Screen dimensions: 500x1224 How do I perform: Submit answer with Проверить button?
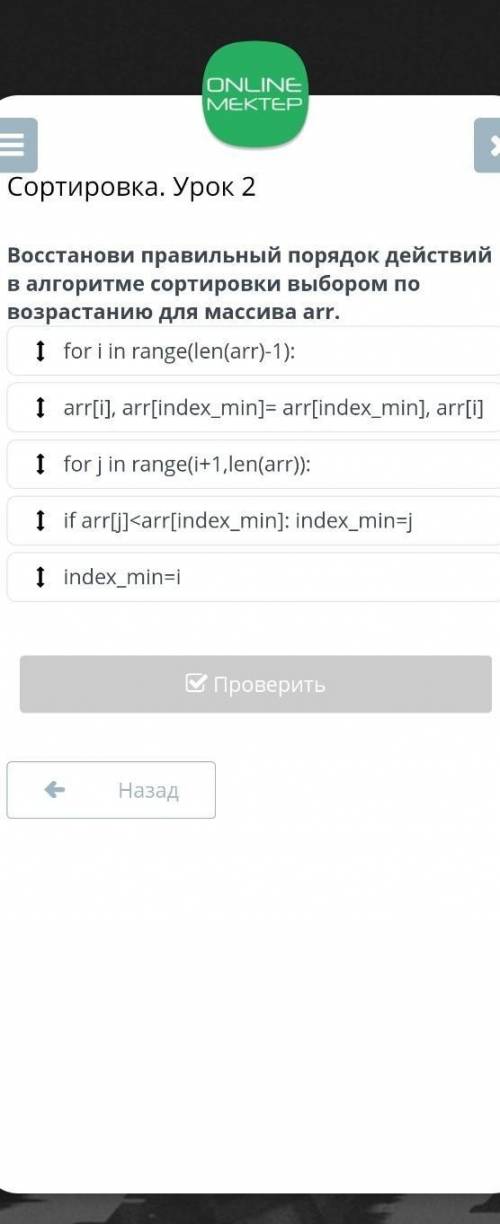coord(256,684)
